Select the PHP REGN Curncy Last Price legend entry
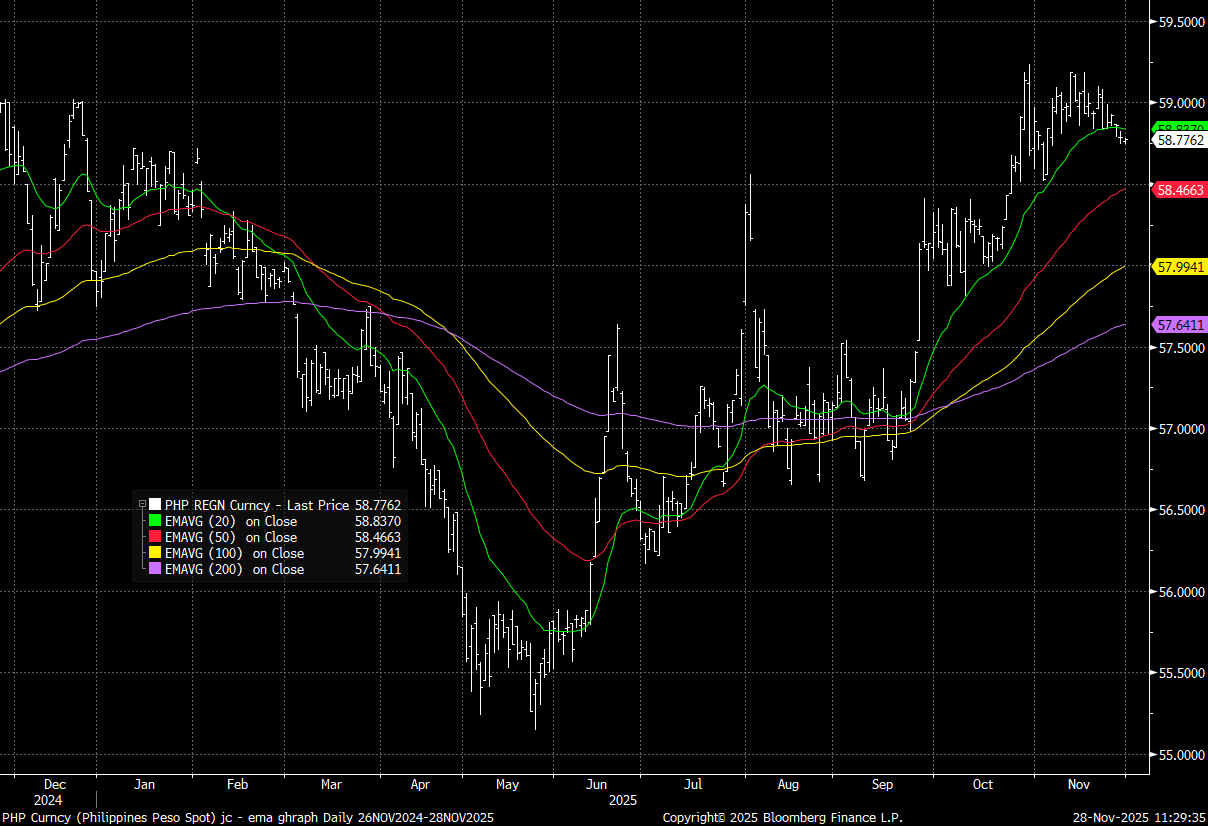The height and width of the screenshot is (826, 1208). point(257,505)
